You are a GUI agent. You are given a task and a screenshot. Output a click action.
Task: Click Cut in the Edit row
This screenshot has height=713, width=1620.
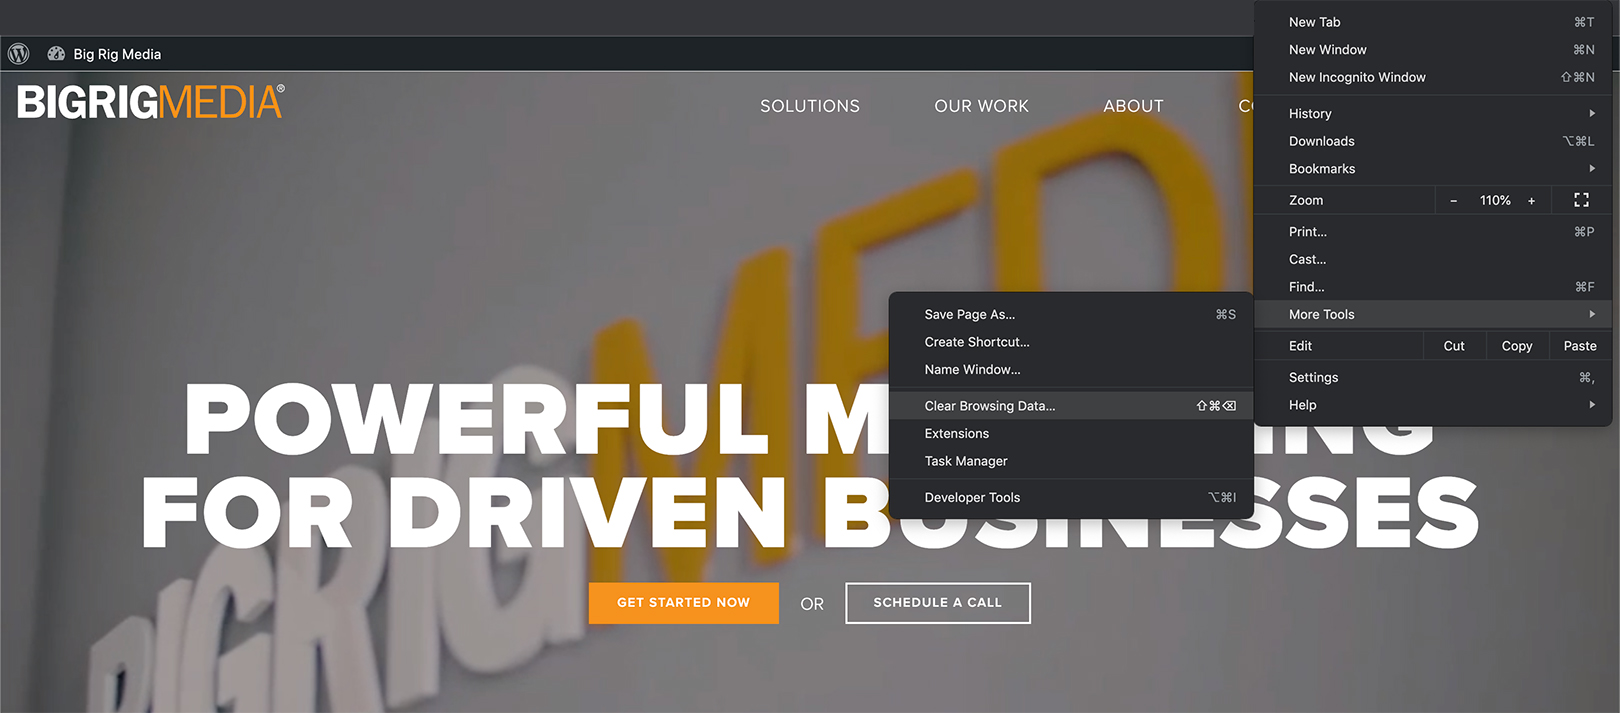1454,346
